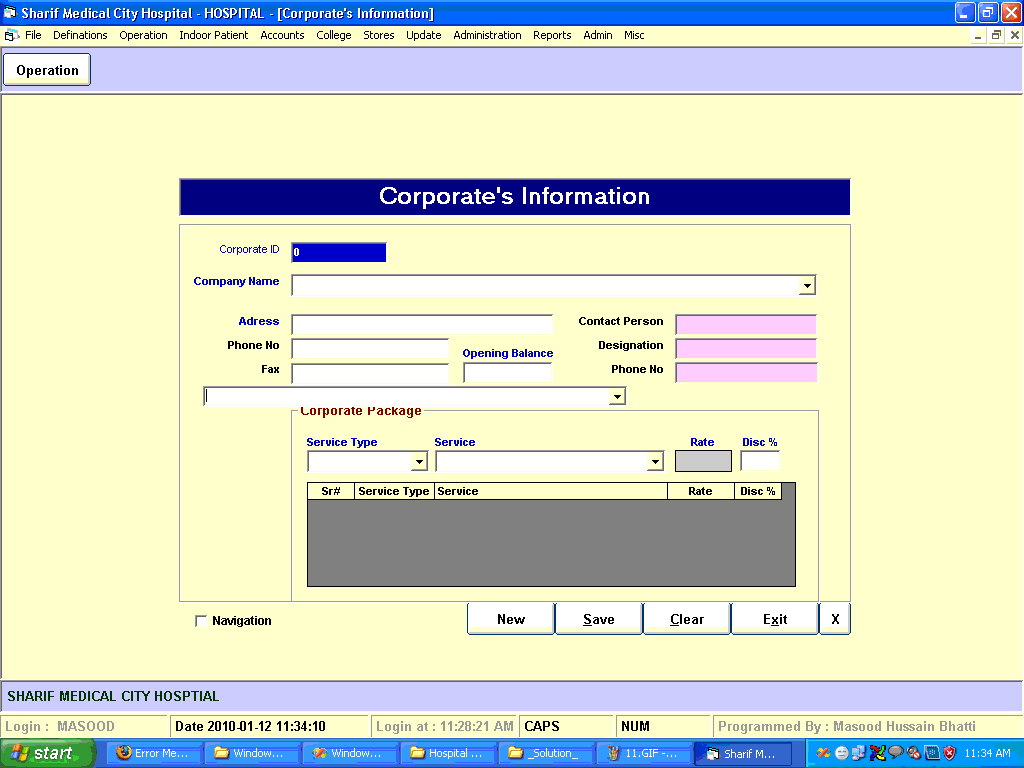Image resolution: width=1024 pixels, height=768 pixels.
Task: Open the Operation menu in menu bar
Action: click(x=143, y=35)
